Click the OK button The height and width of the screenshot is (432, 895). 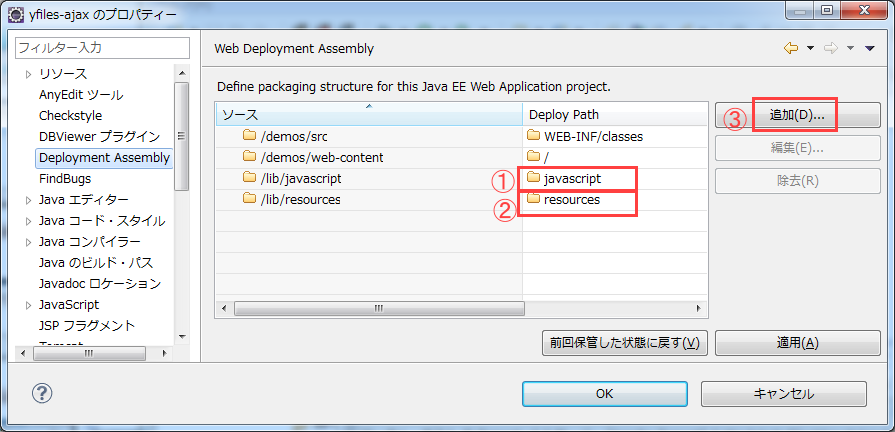tap(604, 393)
